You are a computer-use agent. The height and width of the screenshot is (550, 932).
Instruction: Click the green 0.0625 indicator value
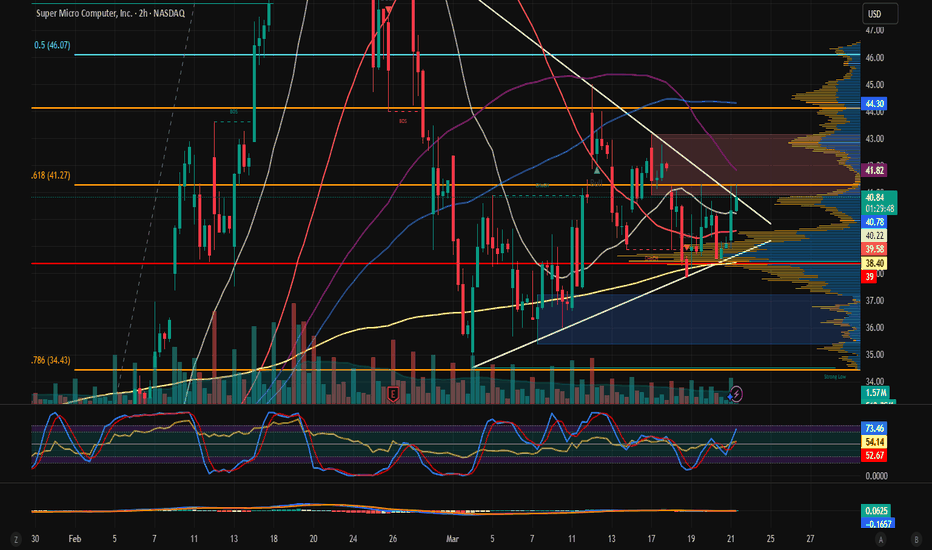tap(877, 511)
